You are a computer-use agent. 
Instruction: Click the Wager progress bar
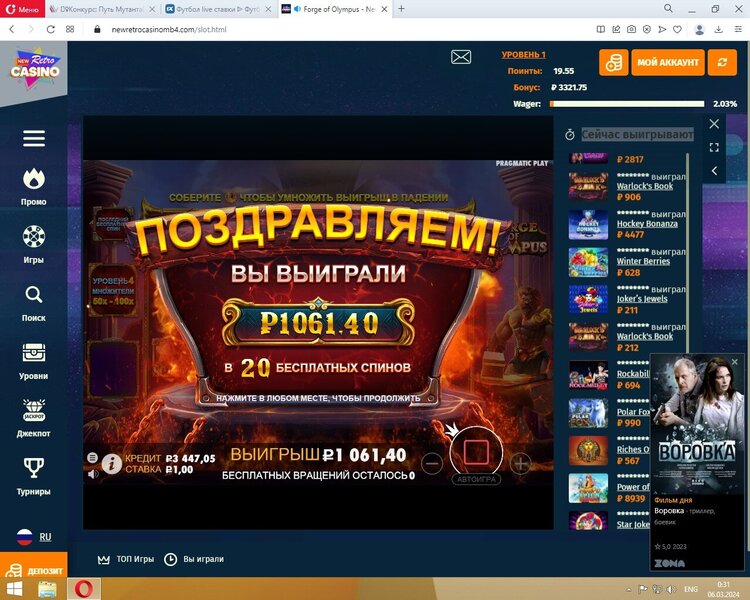(x=627, y=104)
